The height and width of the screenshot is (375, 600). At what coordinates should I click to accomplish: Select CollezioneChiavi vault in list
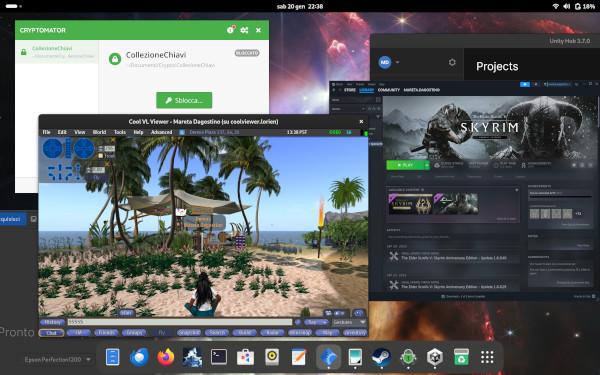[x=57, y=52]
